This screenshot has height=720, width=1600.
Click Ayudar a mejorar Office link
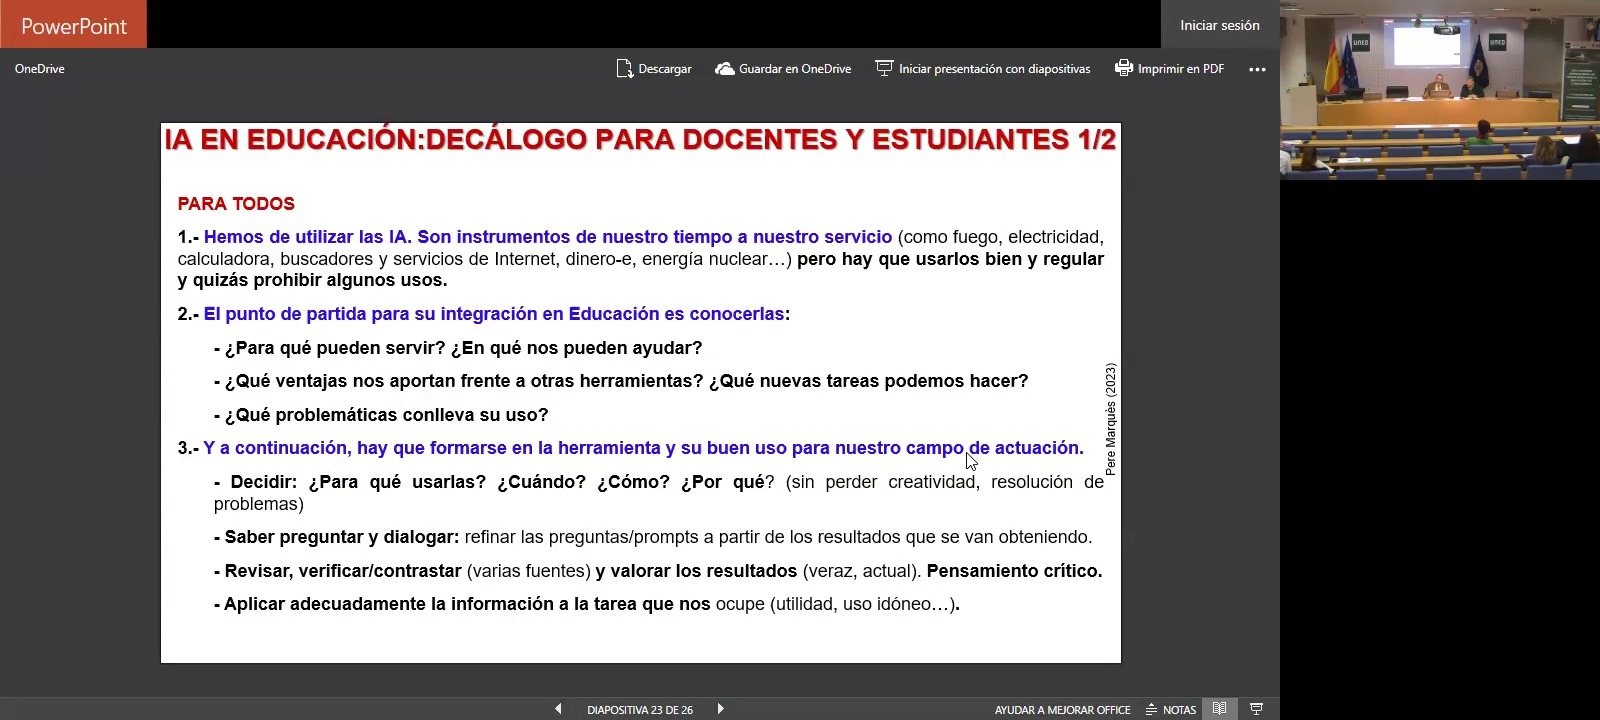click(1062, 710)
